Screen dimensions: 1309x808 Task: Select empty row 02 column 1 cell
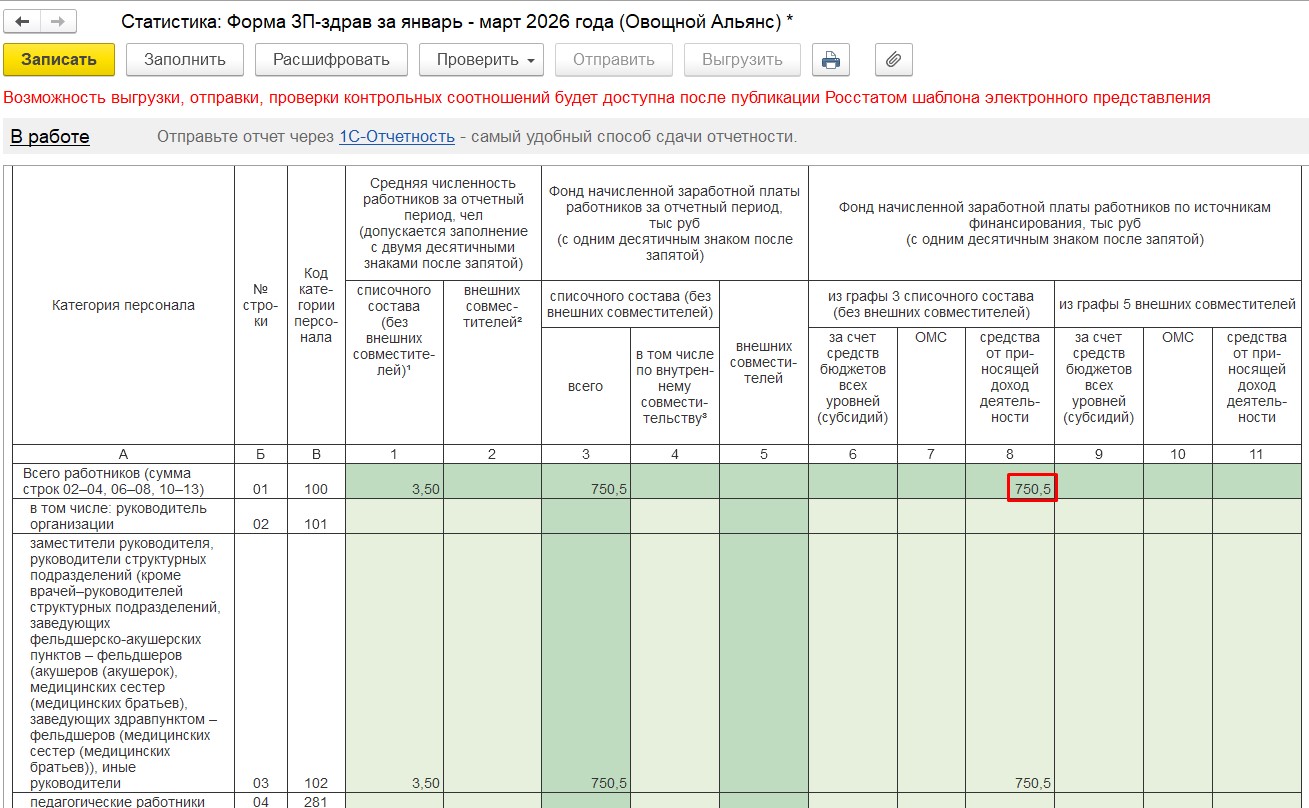click(x=394, y=516)
